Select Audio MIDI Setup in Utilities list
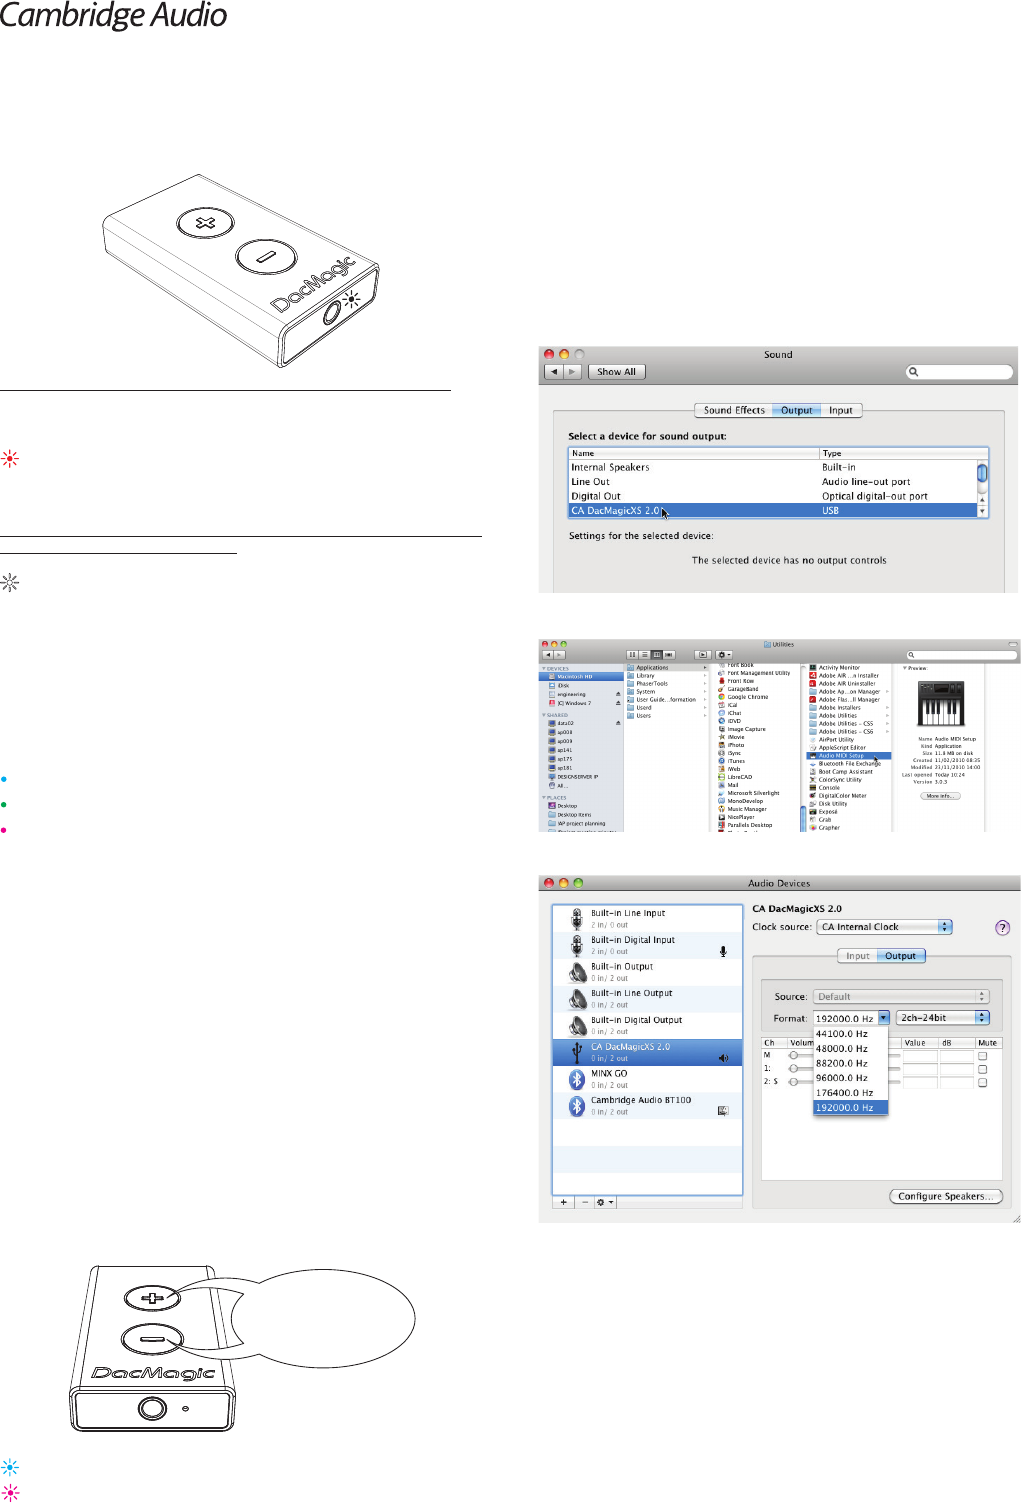This screenshot has width=1021, height=1503. pyautogui.click(x=847, y=756)
